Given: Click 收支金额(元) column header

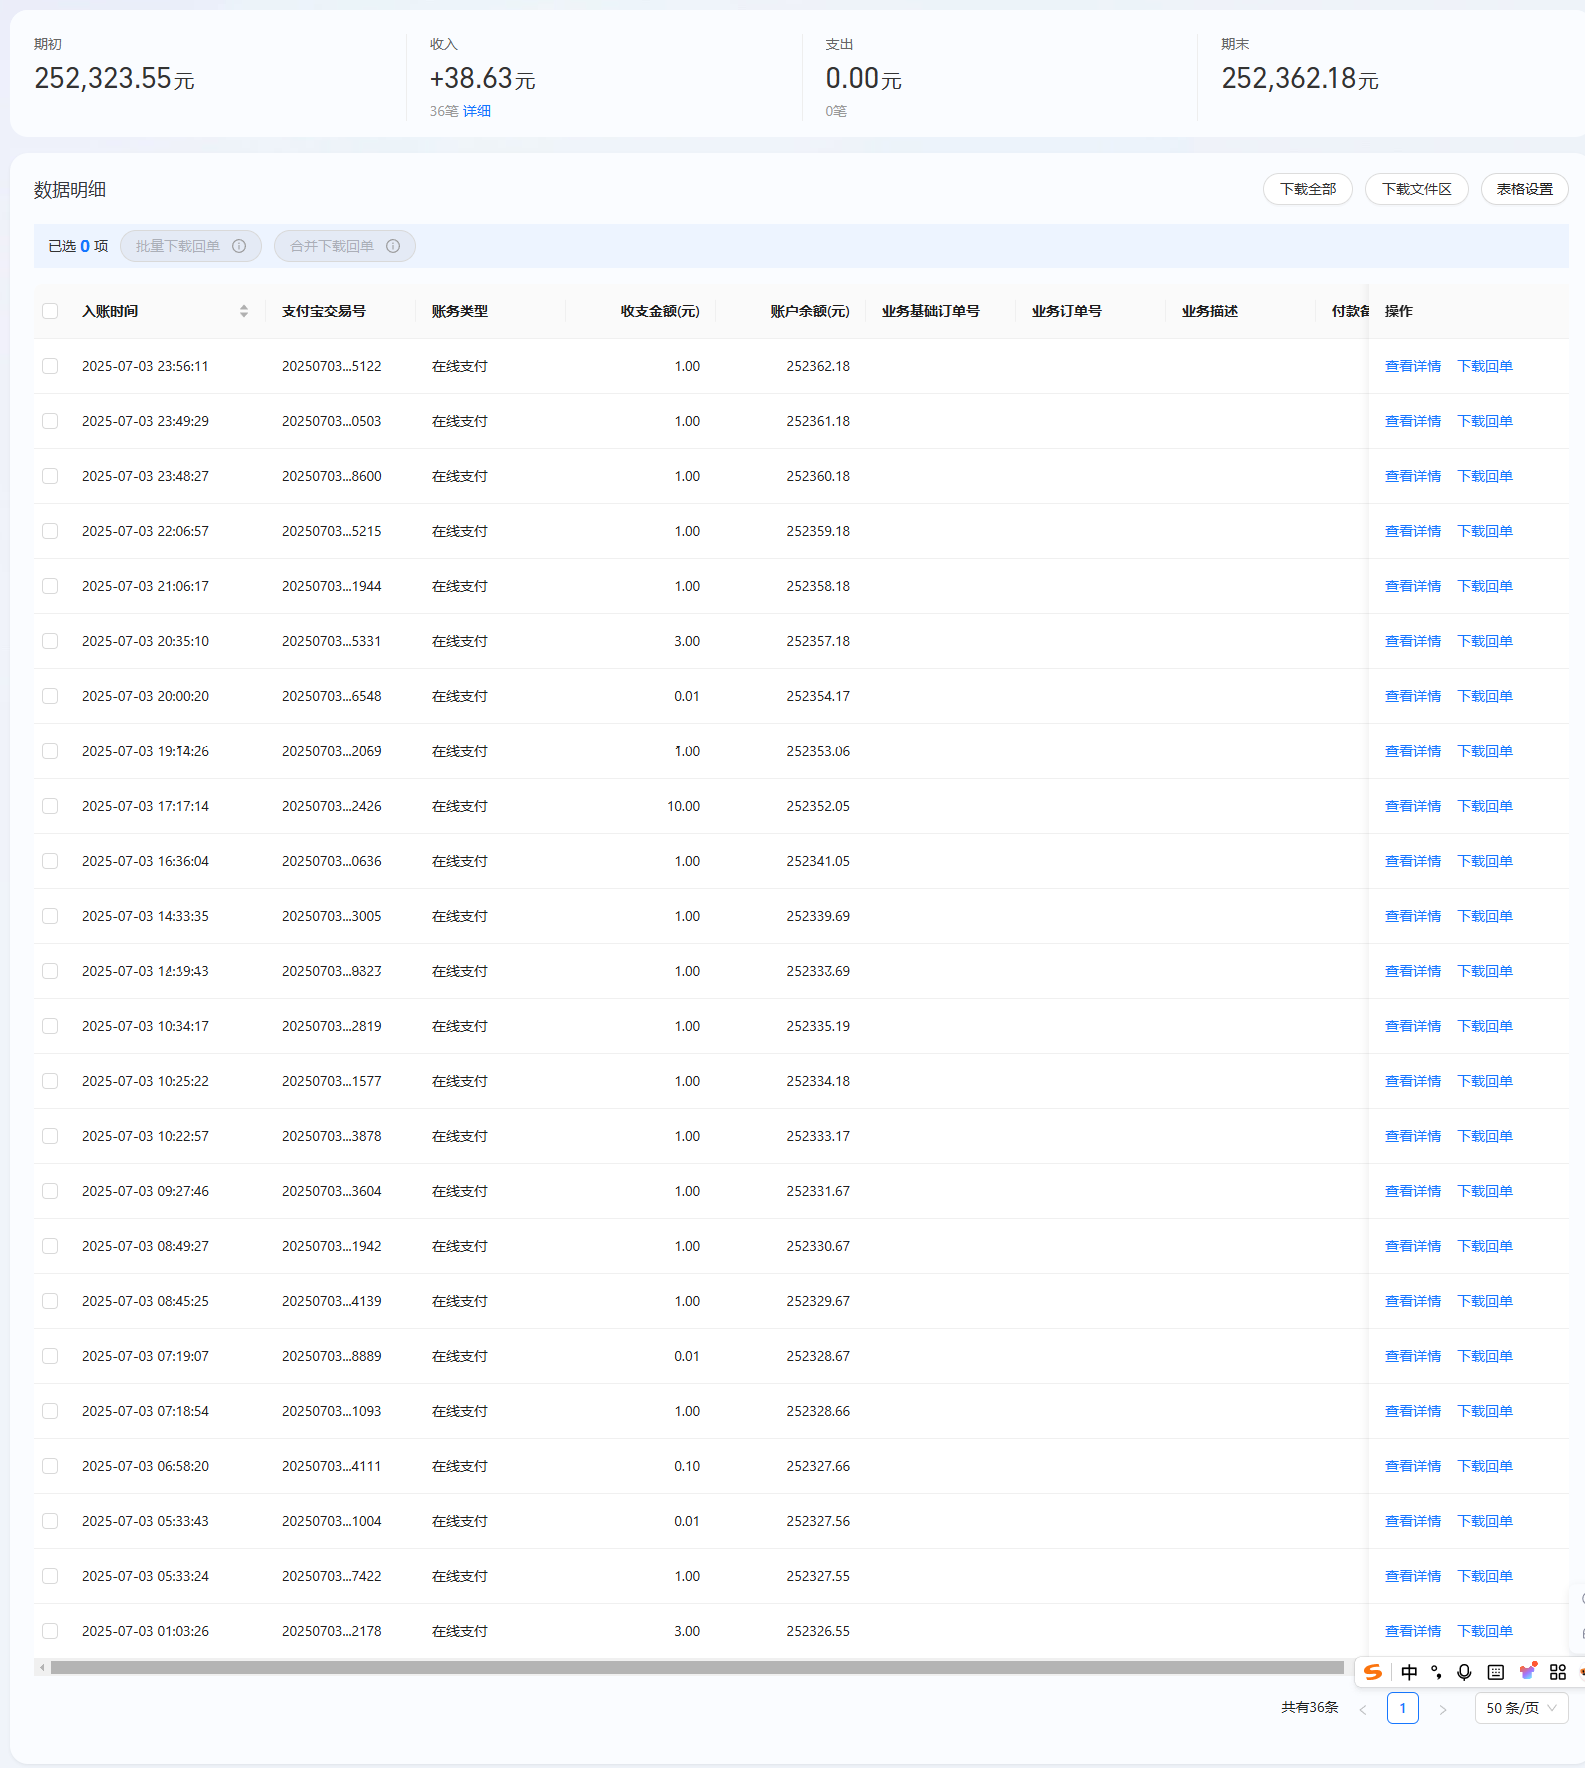Looking at the screenshot, I should (x=660, y=311).
